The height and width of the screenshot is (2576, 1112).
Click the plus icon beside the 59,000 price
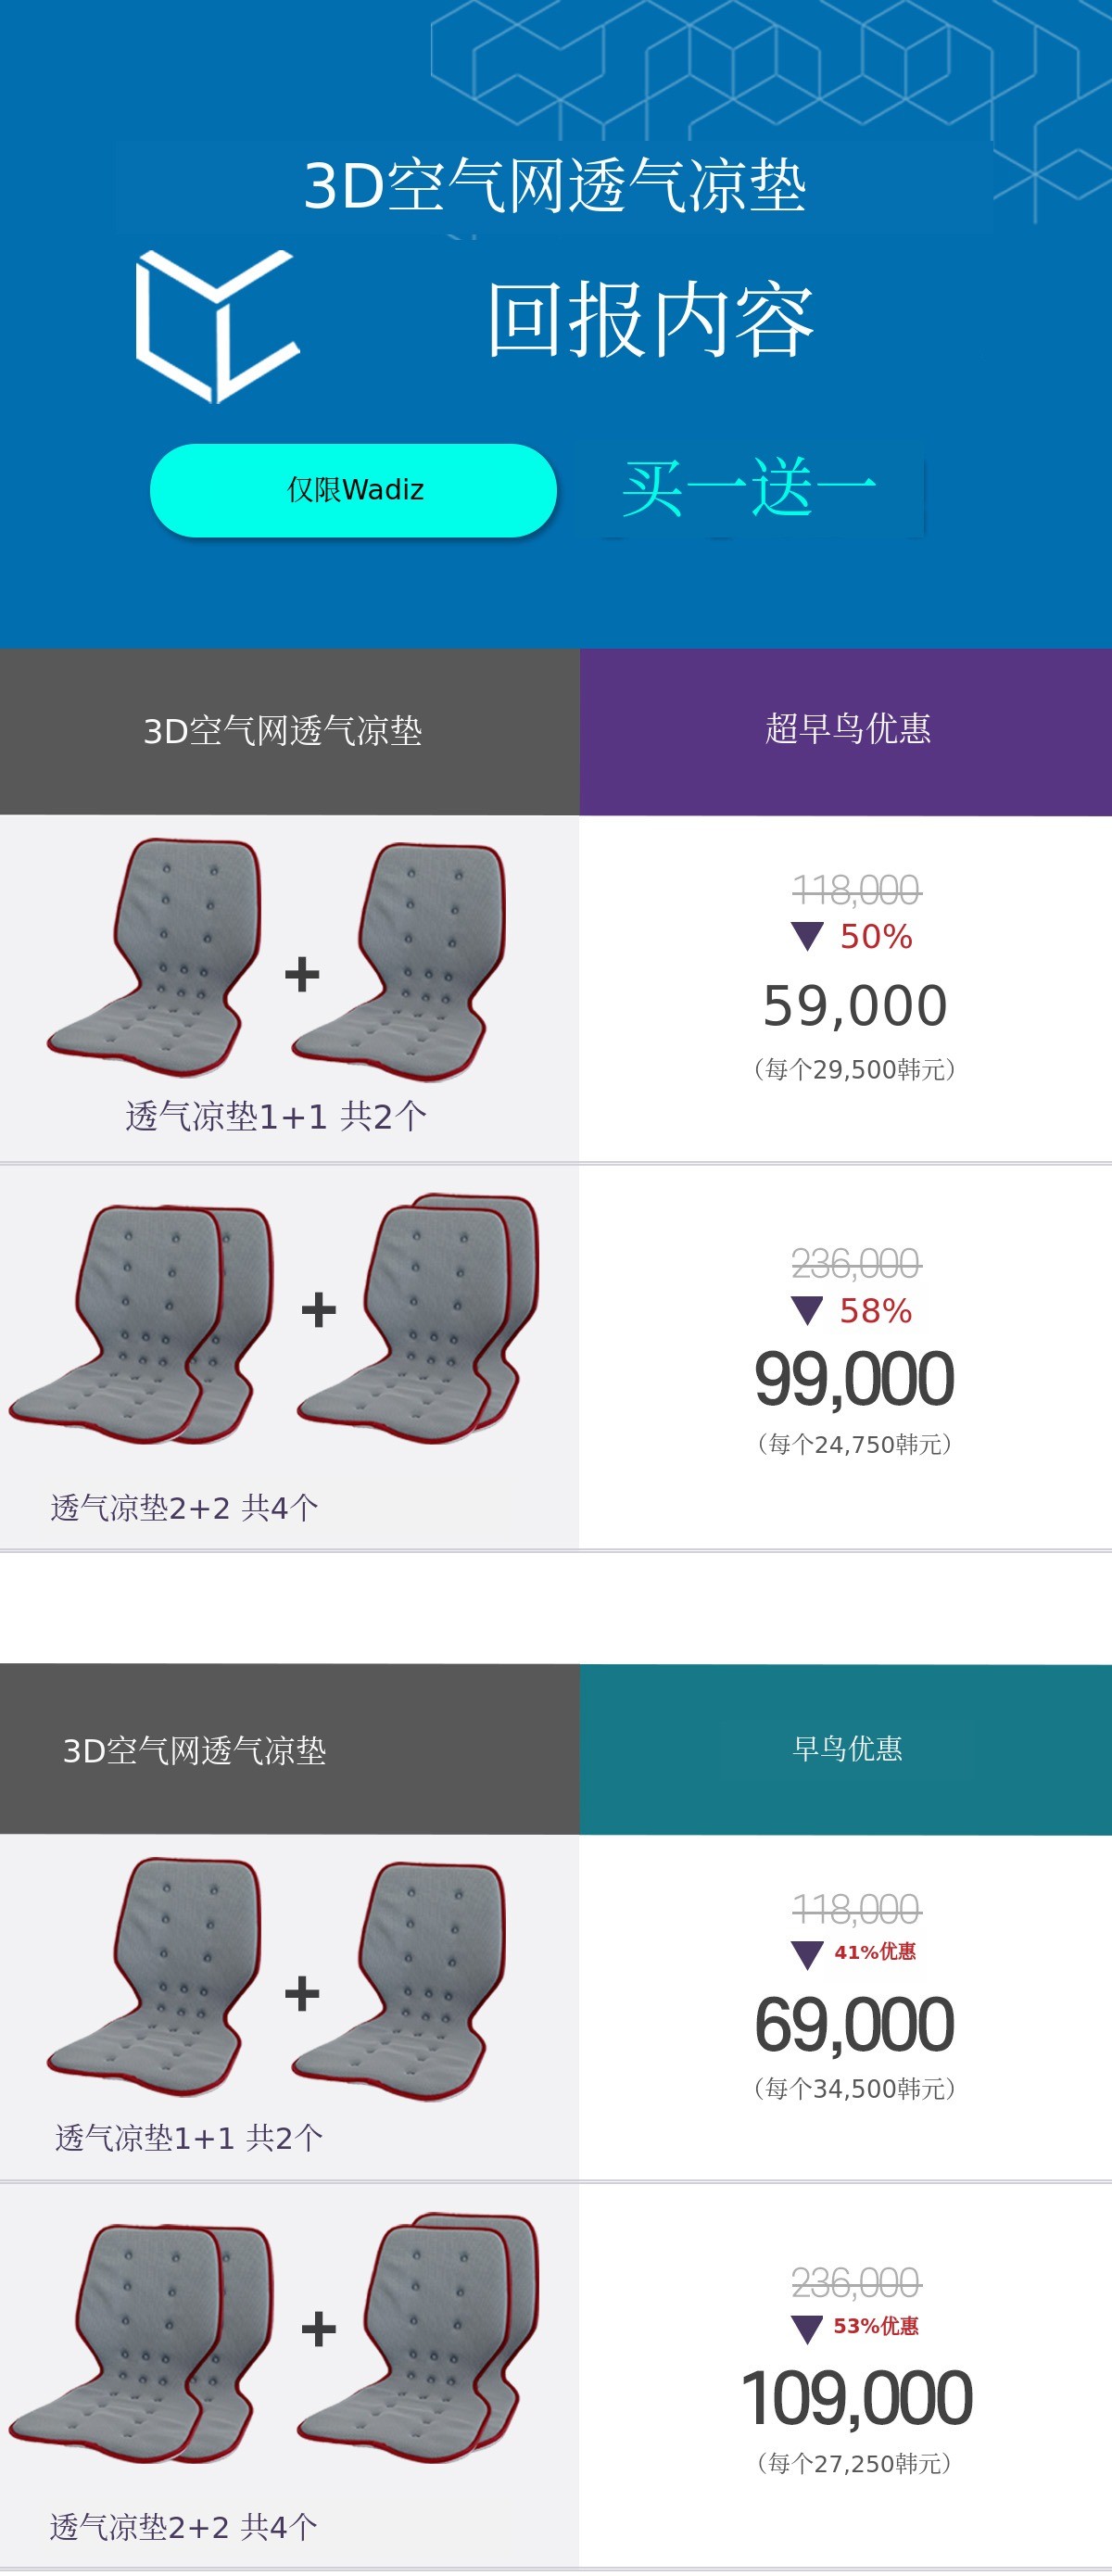302,974
